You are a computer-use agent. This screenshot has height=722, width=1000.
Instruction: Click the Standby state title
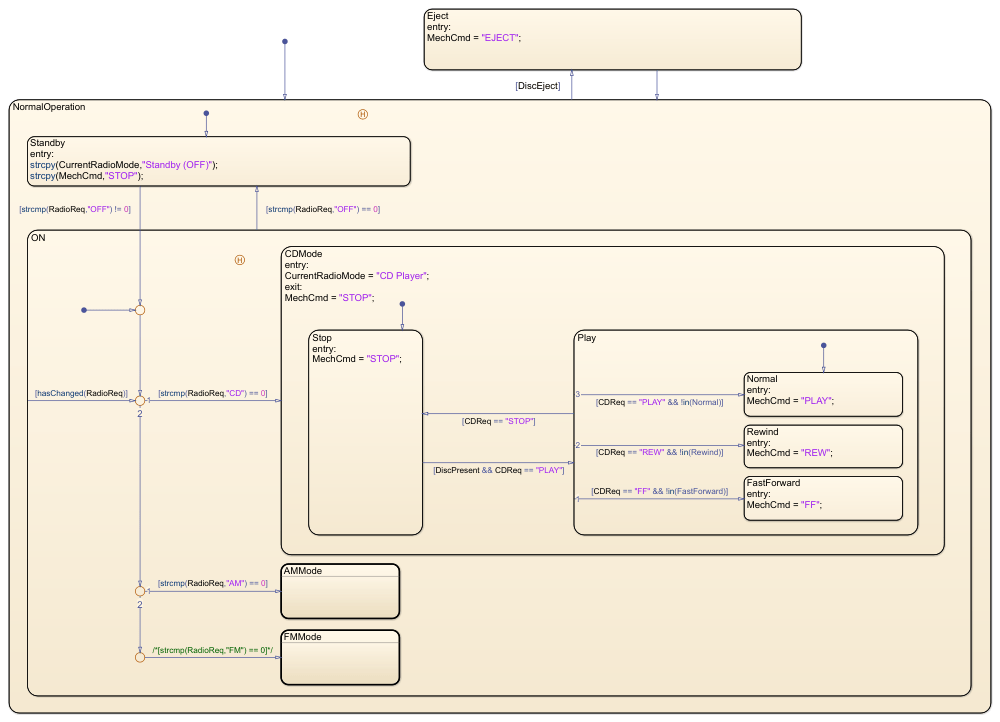click(47, 142)
